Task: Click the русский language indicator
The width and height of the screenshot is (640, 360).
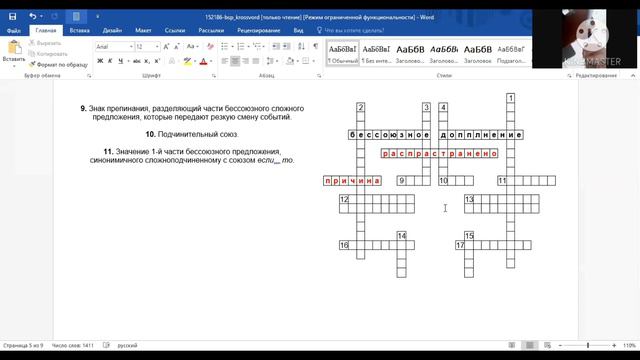Action: [x=127, y=345]
